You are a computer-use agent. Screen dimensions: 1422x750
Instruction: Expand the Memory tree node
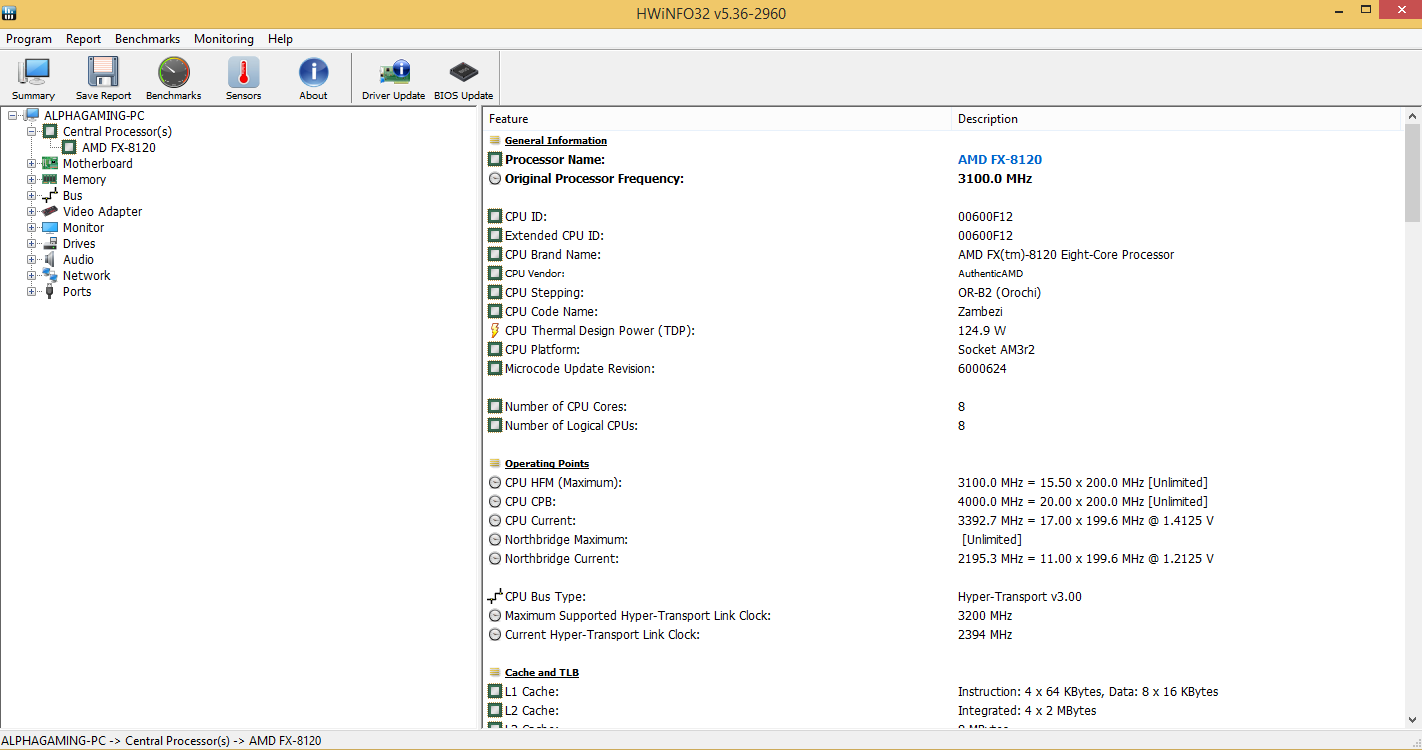coord(31,179)
